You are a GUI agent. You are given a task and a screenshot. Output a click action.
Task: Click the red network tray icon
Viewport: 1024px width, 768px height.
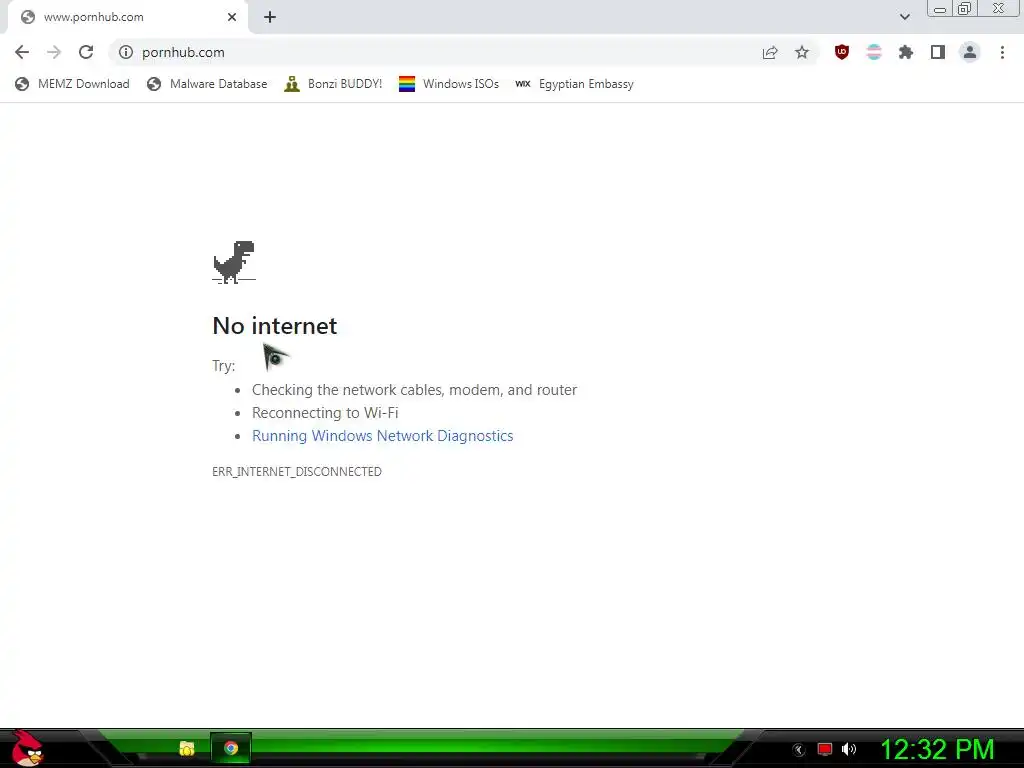point(825,750)
